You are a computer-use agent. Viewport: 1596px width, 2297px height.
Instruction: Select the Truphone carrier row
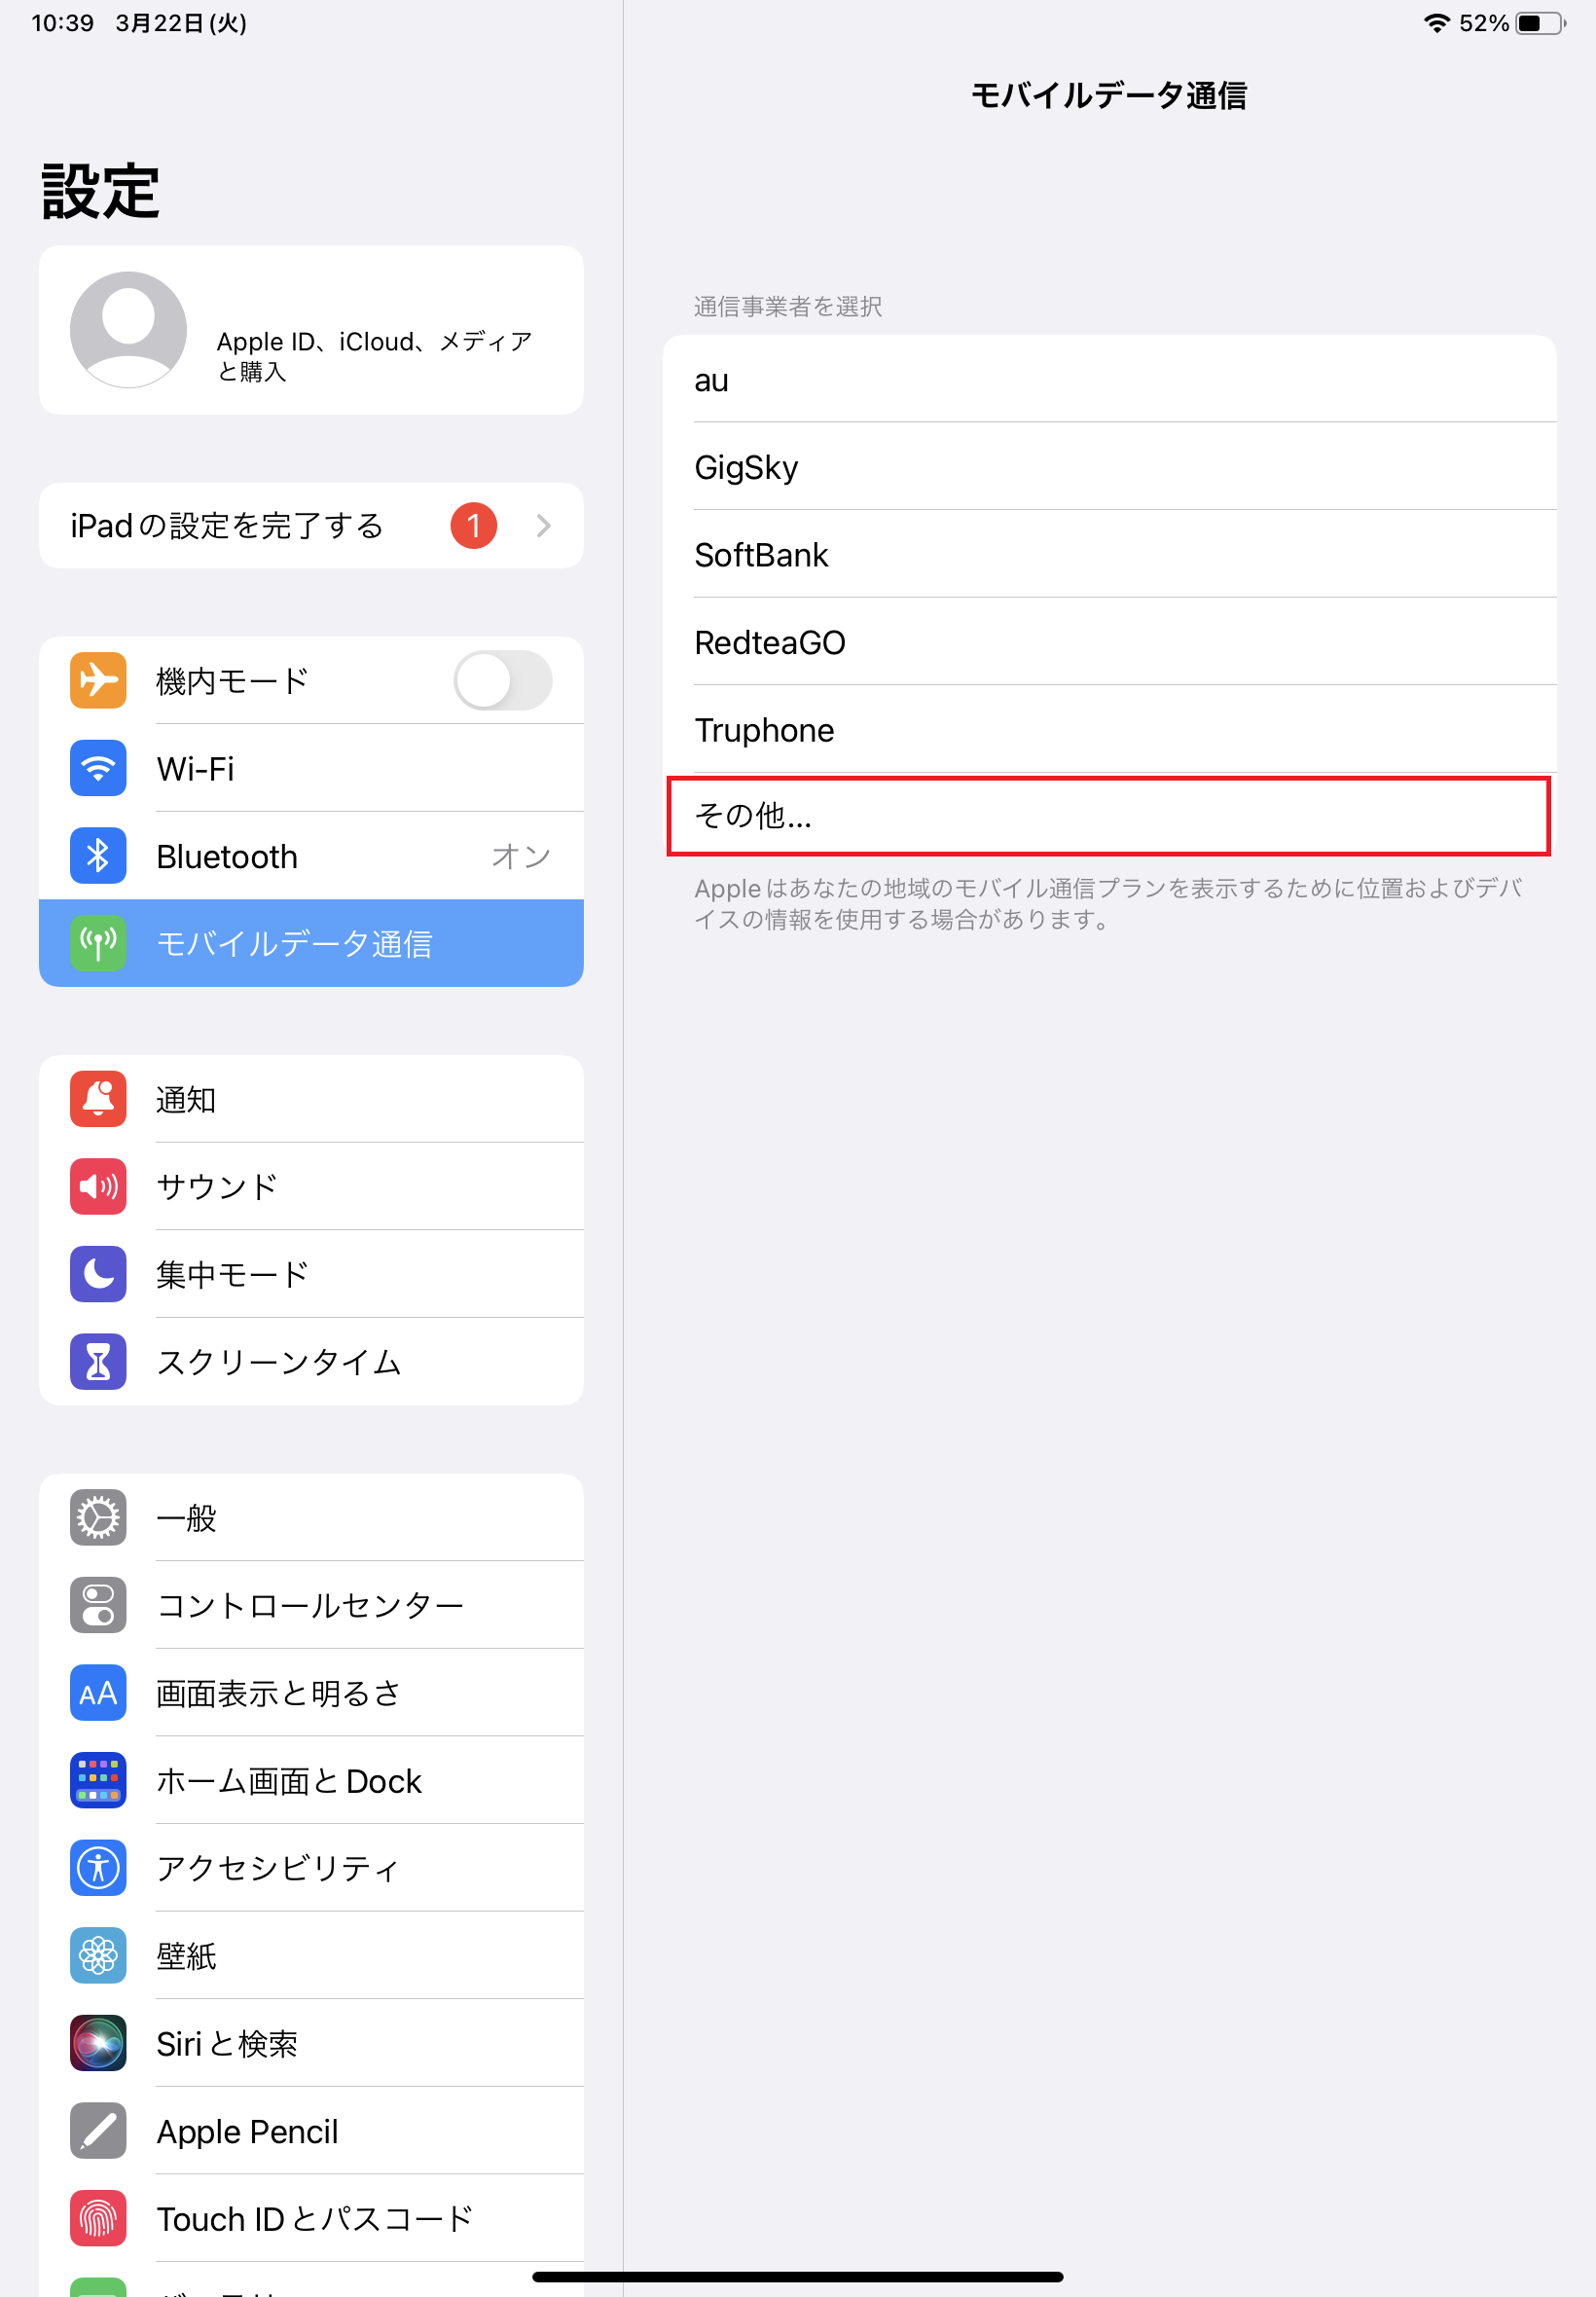pos(1109,730)
